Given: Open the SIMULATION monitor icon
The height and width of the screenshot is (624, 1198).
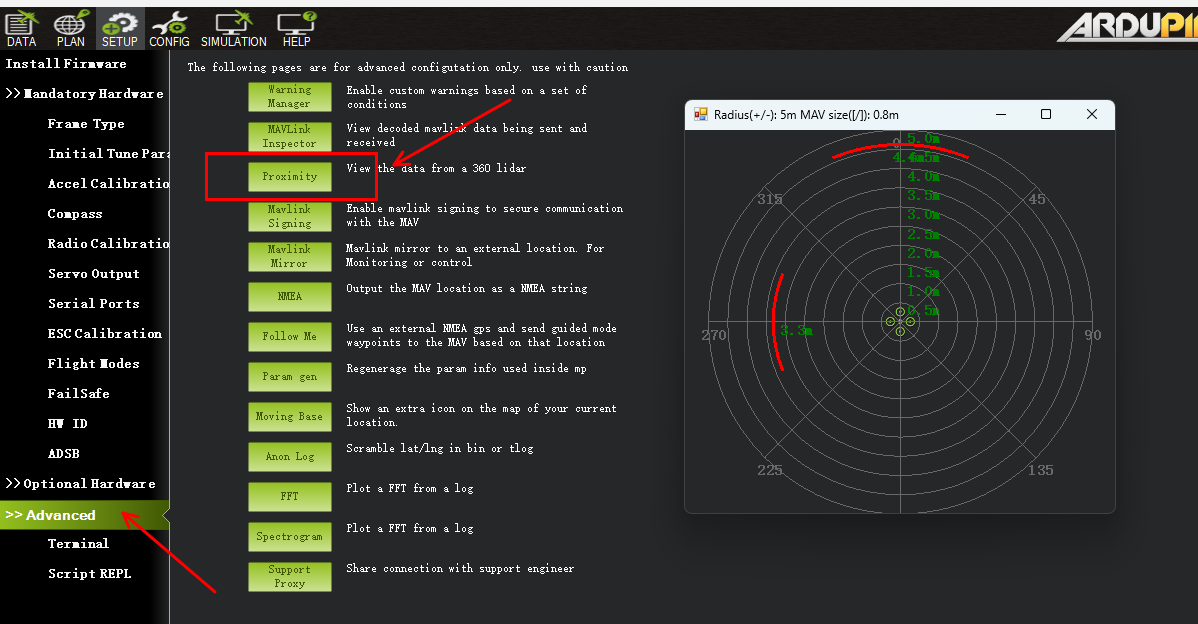Looking at the screenshot, I should tap(233, 28).
